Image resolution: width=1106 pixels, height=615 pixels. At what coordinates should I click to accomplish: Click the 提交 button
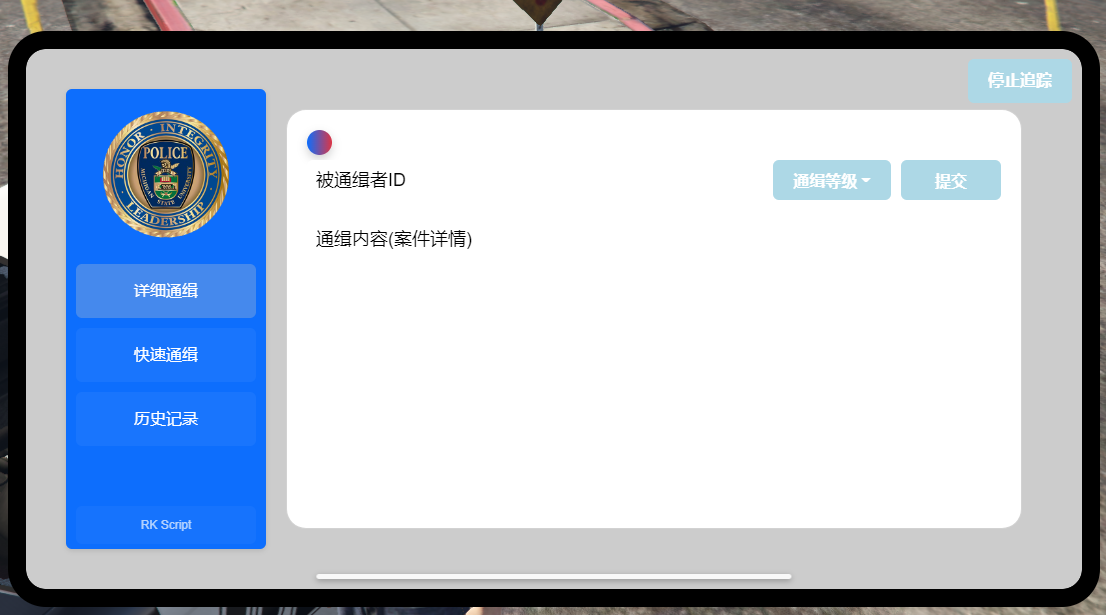pos(951,181)
